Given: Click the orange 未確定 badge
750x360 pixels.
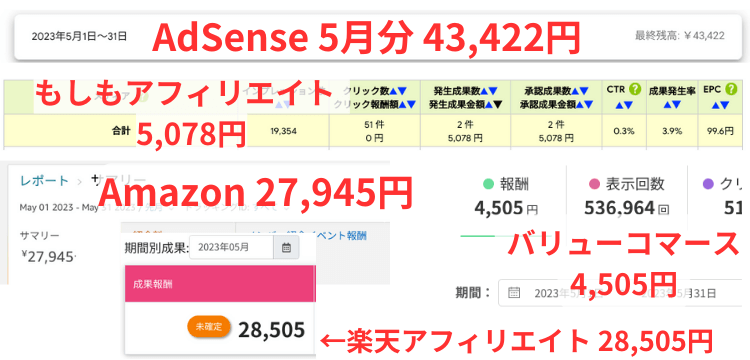Looking at the screenshot, I should click(x=209, y=327).
